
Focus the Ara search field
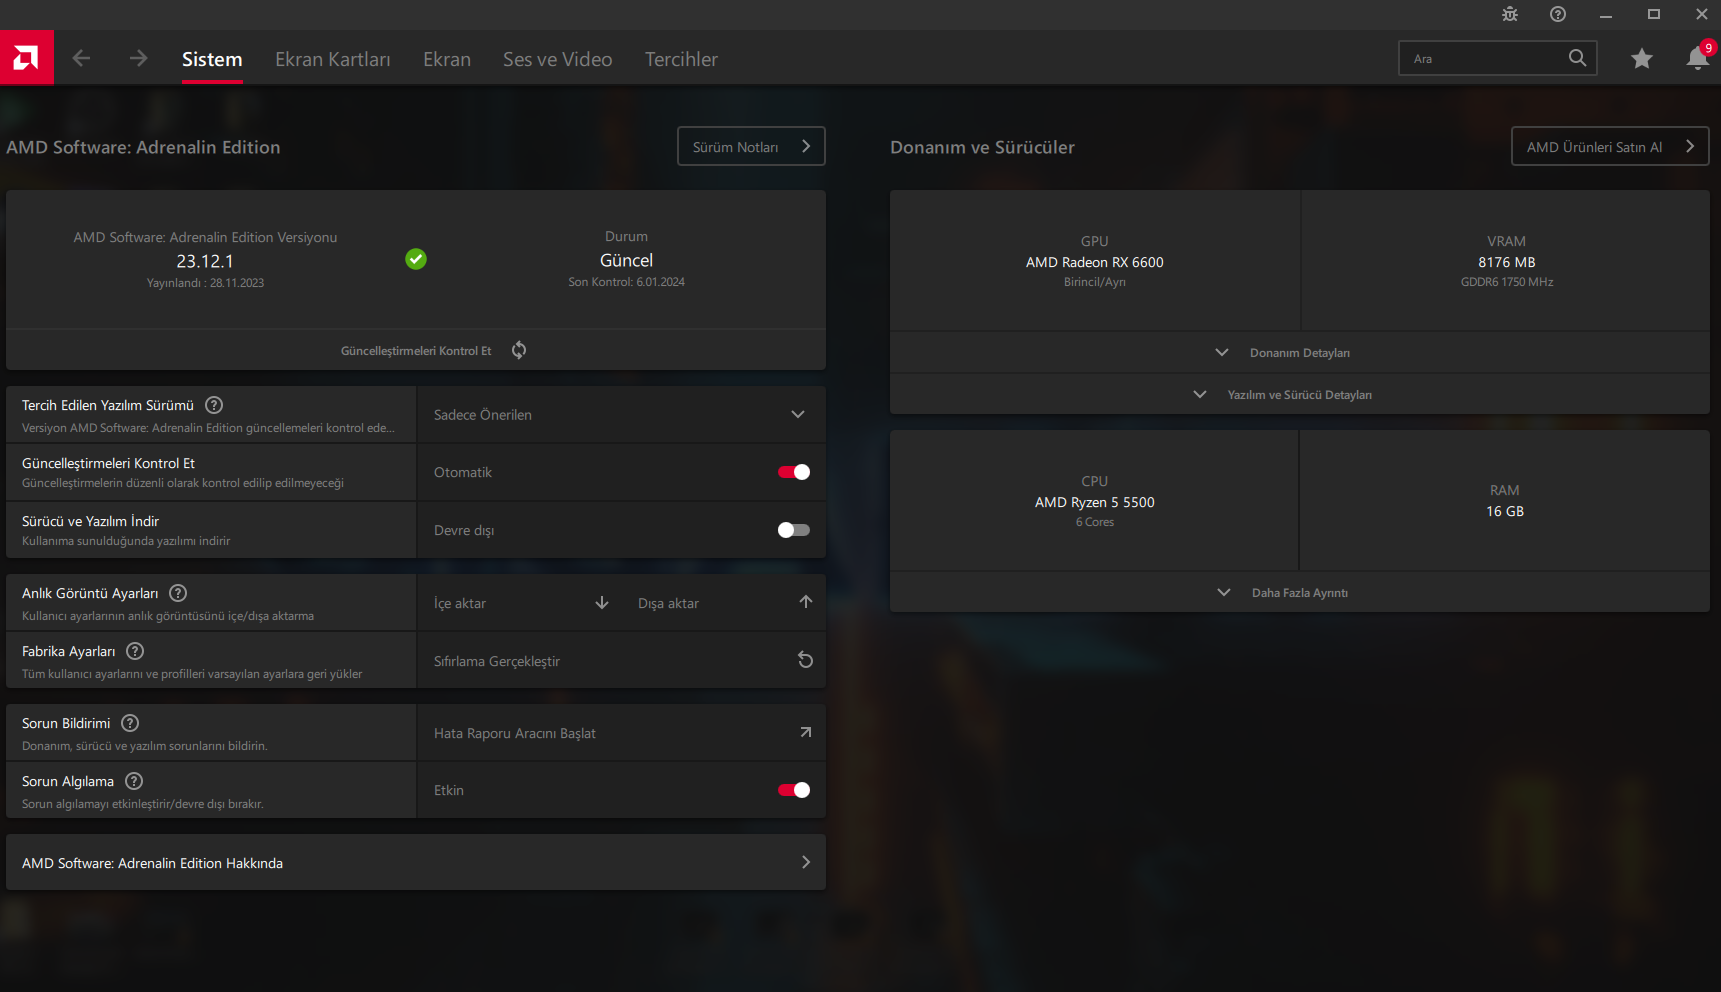1498,58
